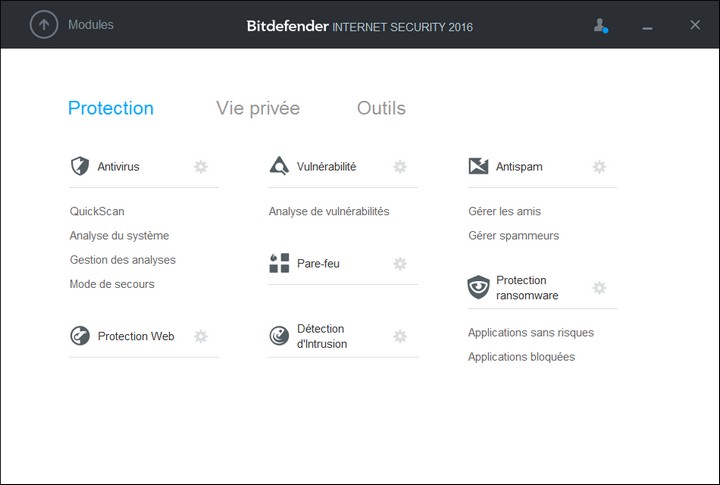720x485 pixels.
Task: Open Applications sans risques
Action: point(531,333)
